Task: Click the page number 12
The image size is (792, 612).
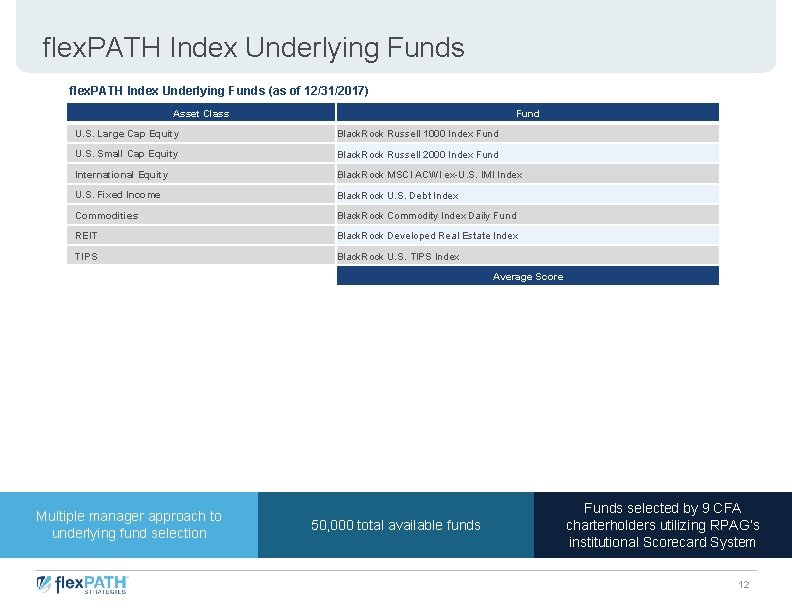Action: click(x=744, y=585)
